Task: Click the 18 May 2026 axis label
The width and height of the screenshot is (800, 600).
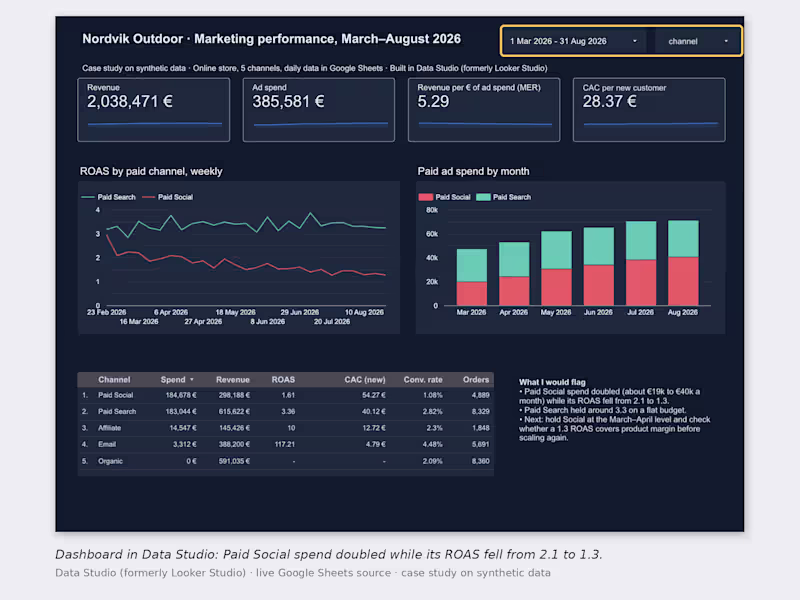Action: (x=235, y=312)
